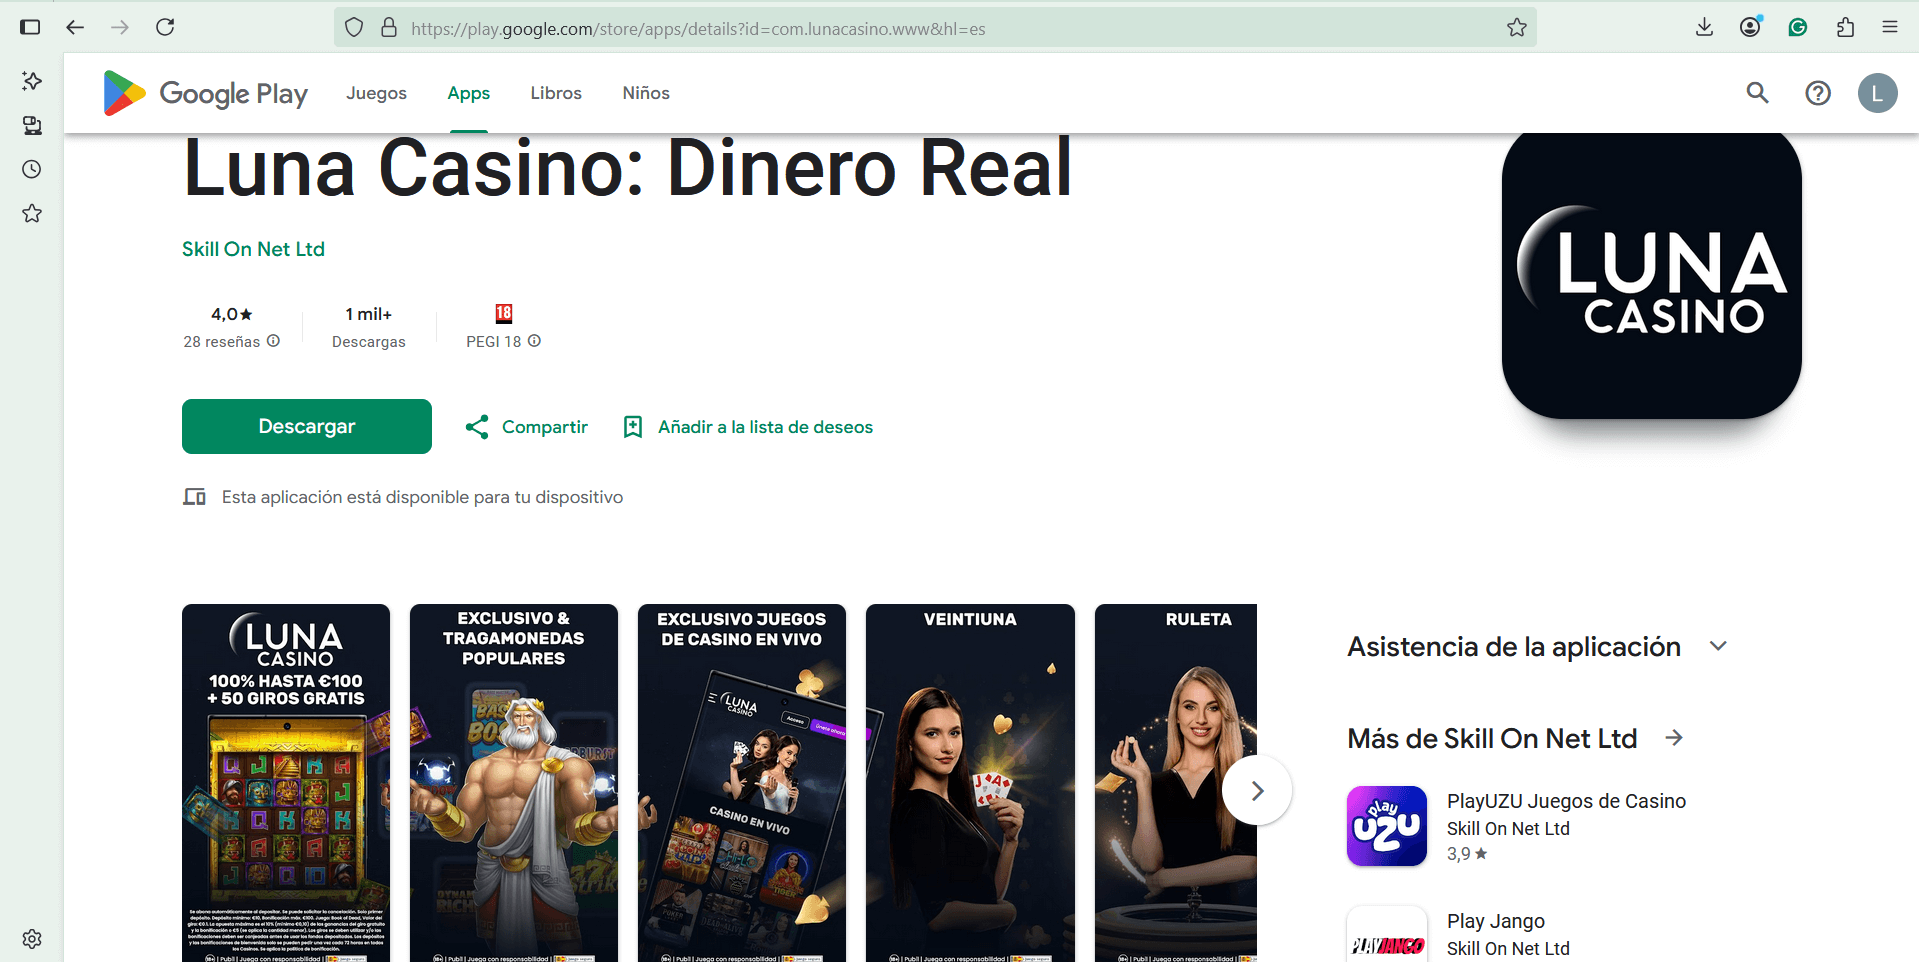This screenshot has height=962, width=1919.
Task: Open the account avatar L
Action: tap(1877, 93)
